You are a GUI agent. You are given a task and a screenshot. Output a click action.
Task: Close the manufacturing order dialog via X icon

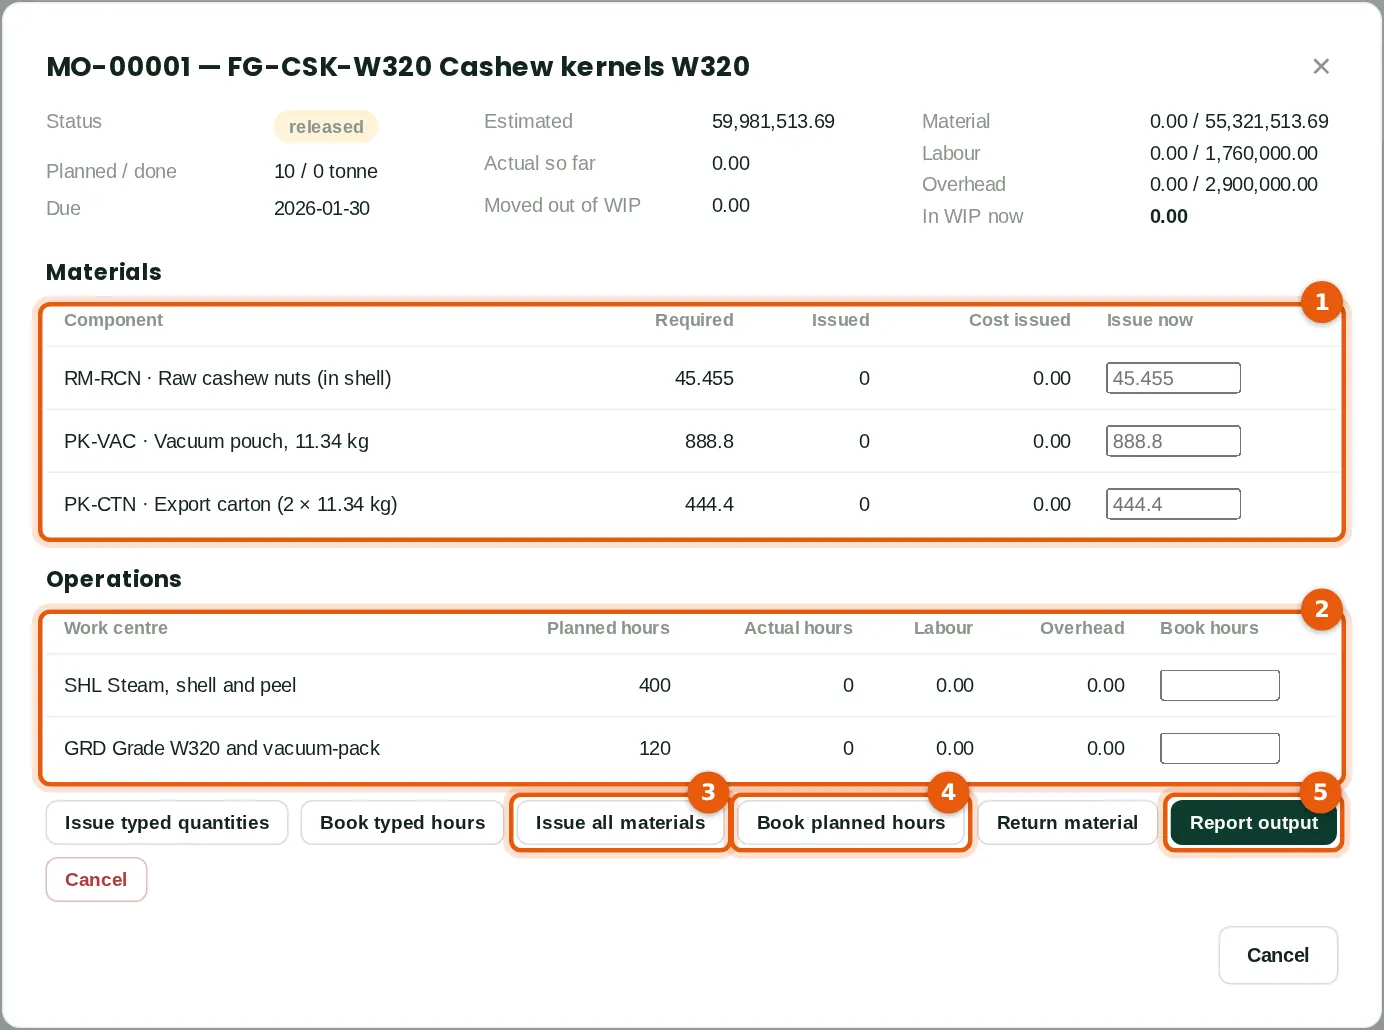[1321, 66]
